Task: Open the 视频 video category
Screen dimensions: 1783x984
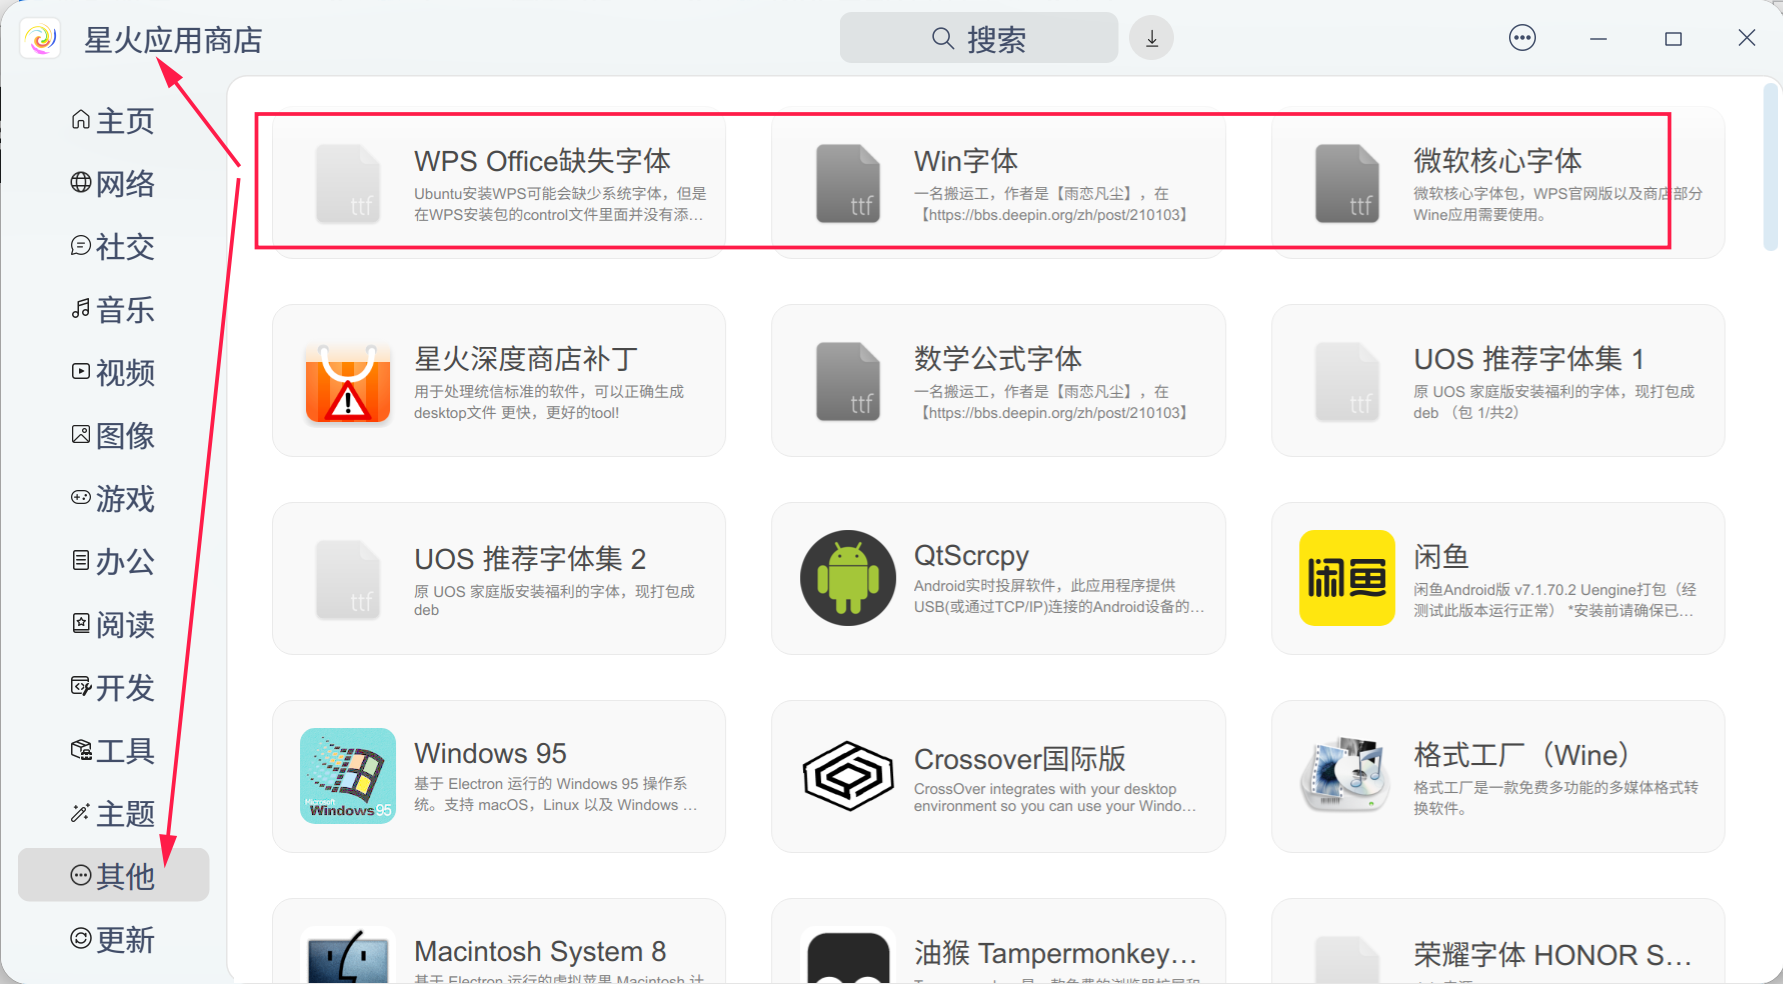Action: click(x=113, y=373)
